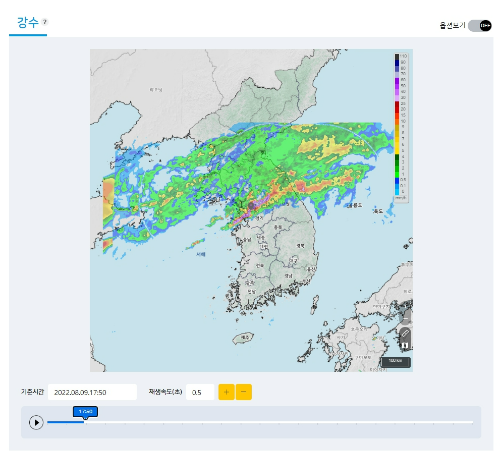Select the ruler measure tool on map
This screenshot has height=451, width=500.
[x=405, y=333]
